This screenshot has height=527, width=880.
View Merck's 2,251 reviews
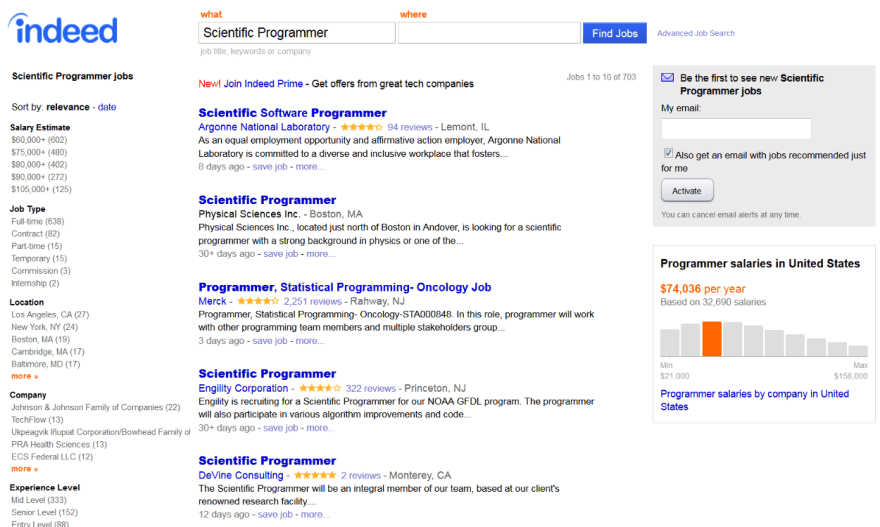click(x=313, y=301)
